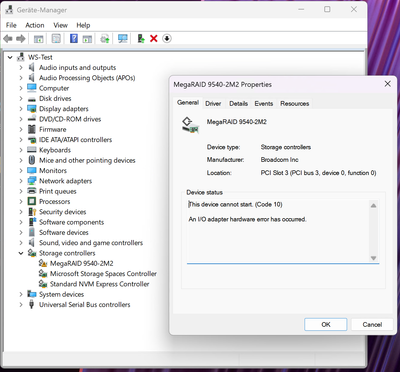
Task: Click the Print queues category icon
Action: click(32, 191)
